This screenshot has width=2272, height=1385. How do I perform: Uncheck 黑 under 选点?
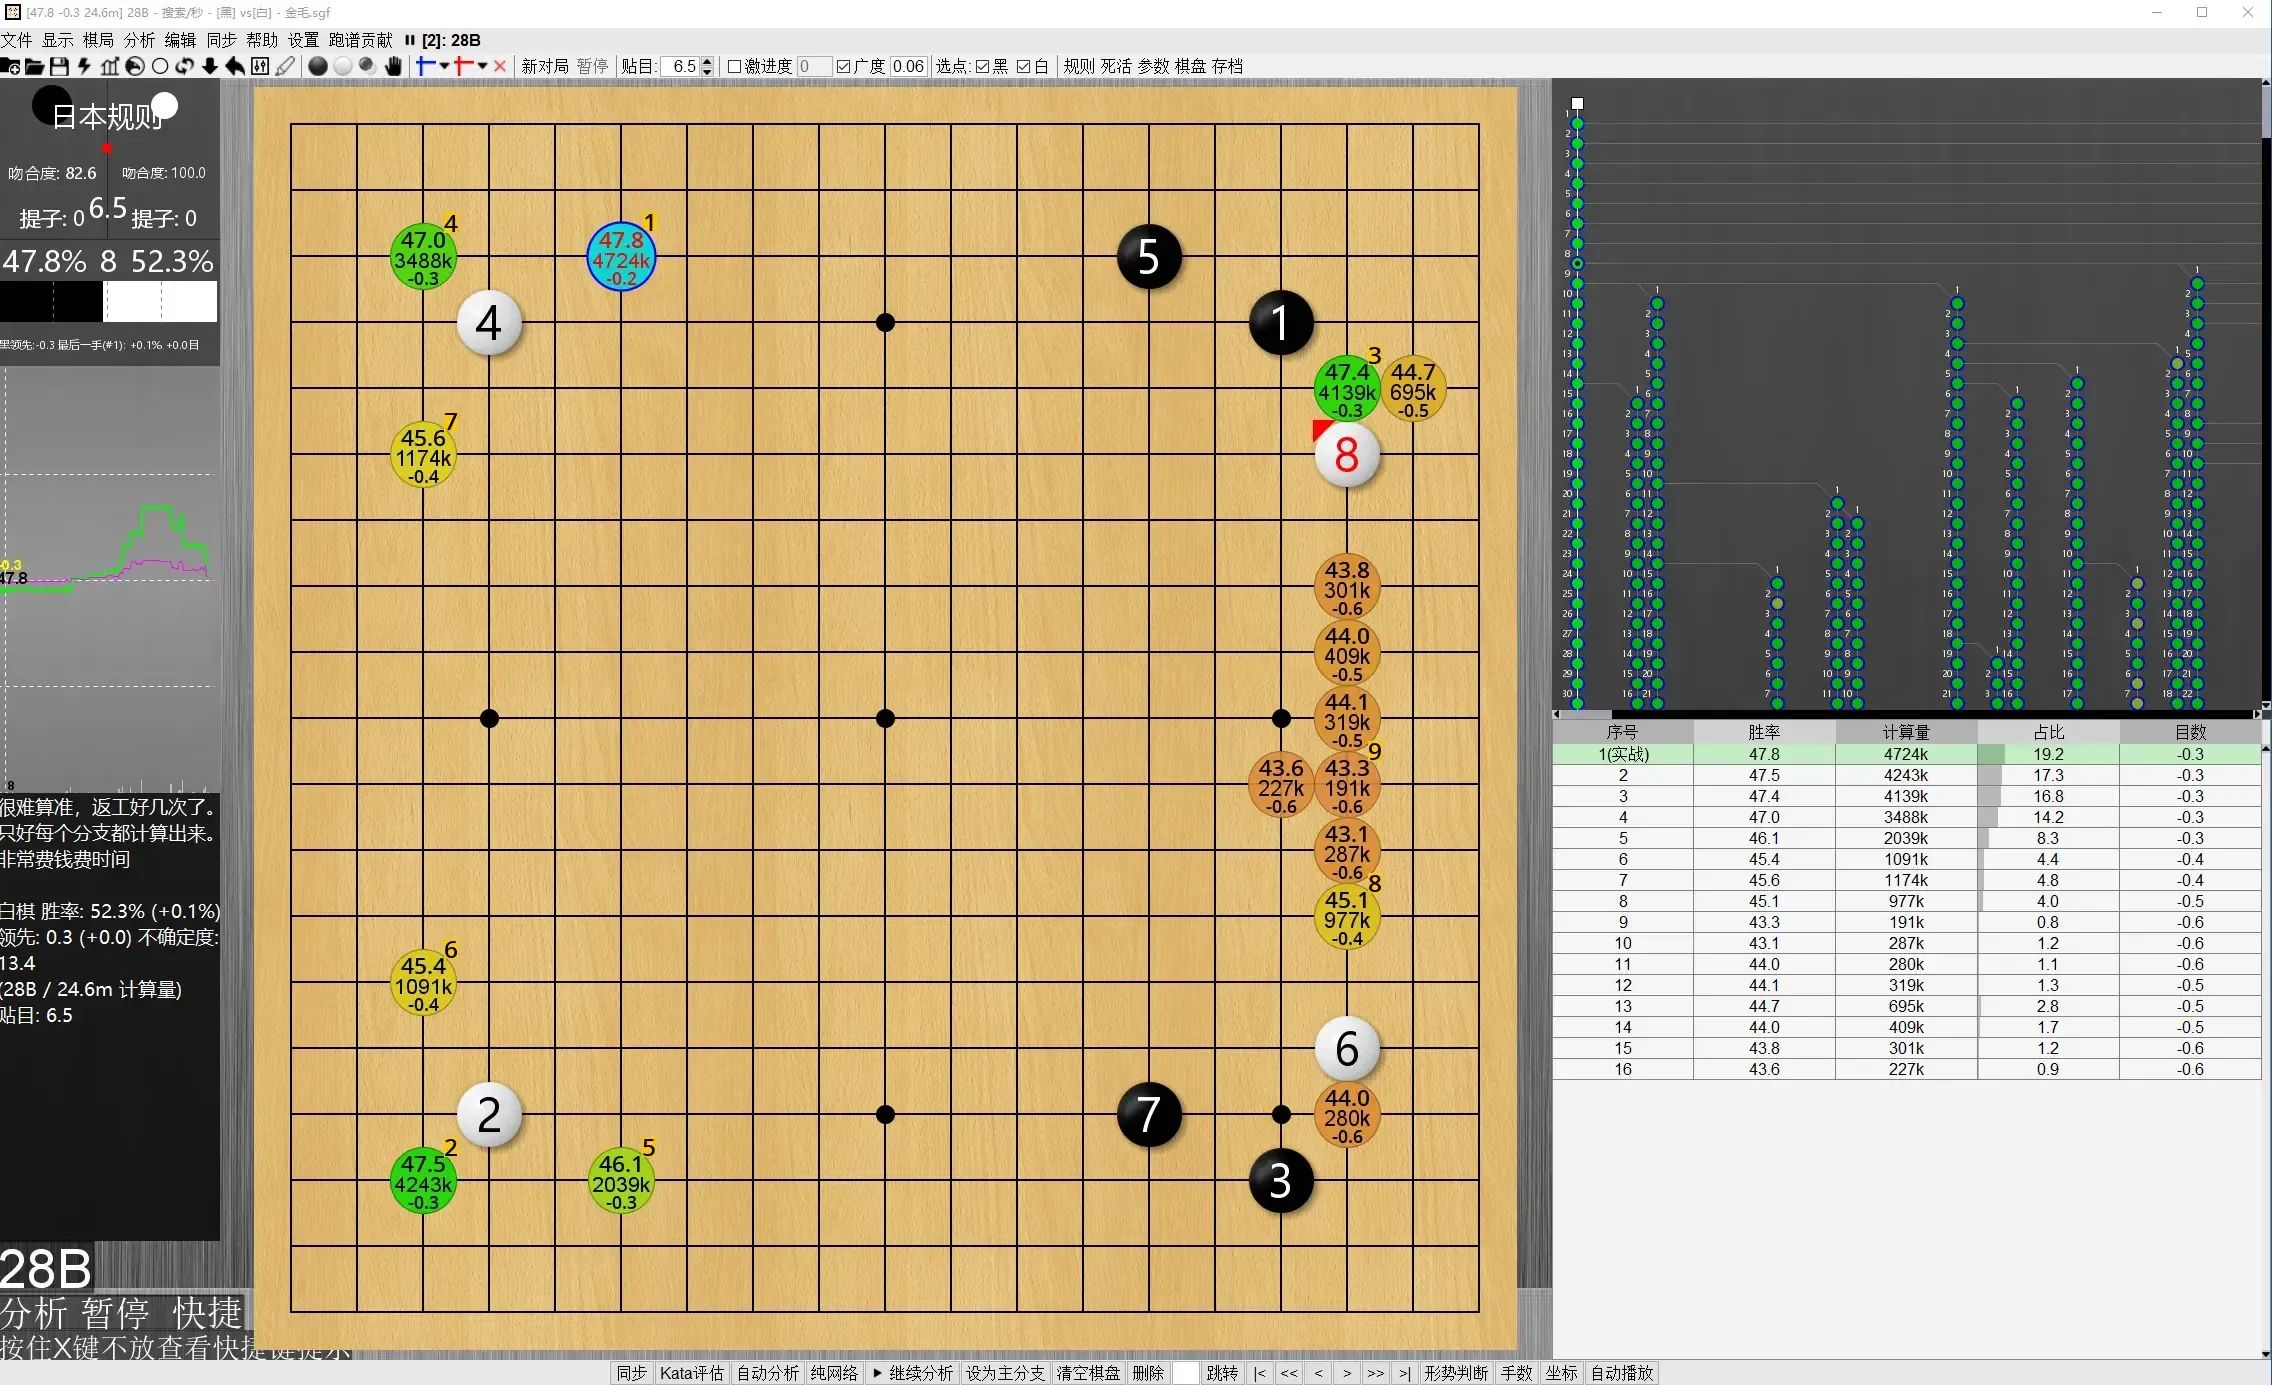tap(980, 66)
